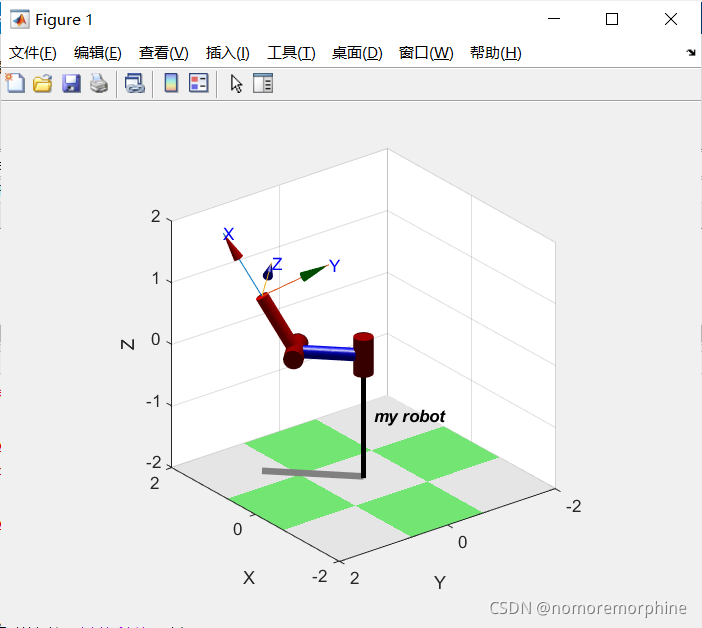This screenshot has height=628, width=702.
Task: Toggle the Edit Plot arrow tool
Action: (236, 84)
